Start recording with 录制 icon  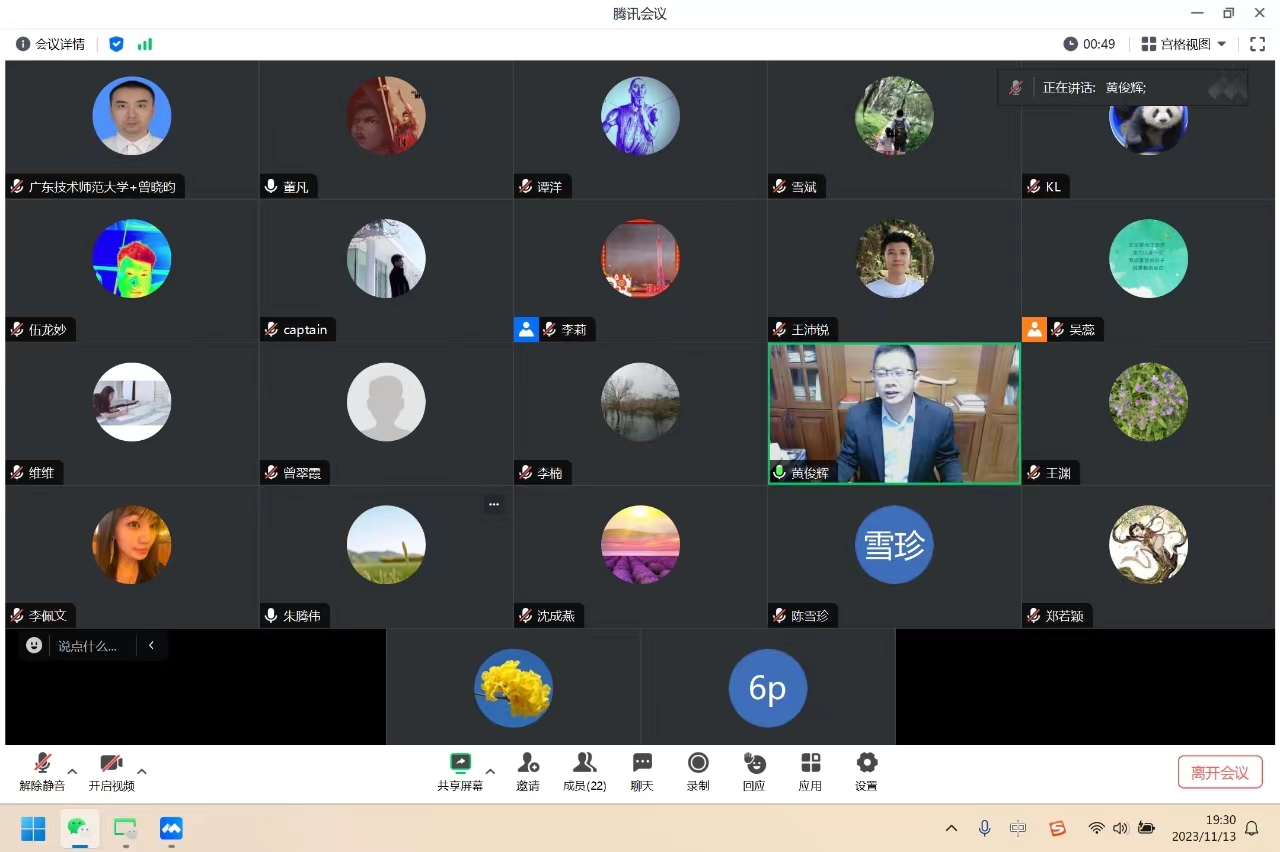[698, 764]
